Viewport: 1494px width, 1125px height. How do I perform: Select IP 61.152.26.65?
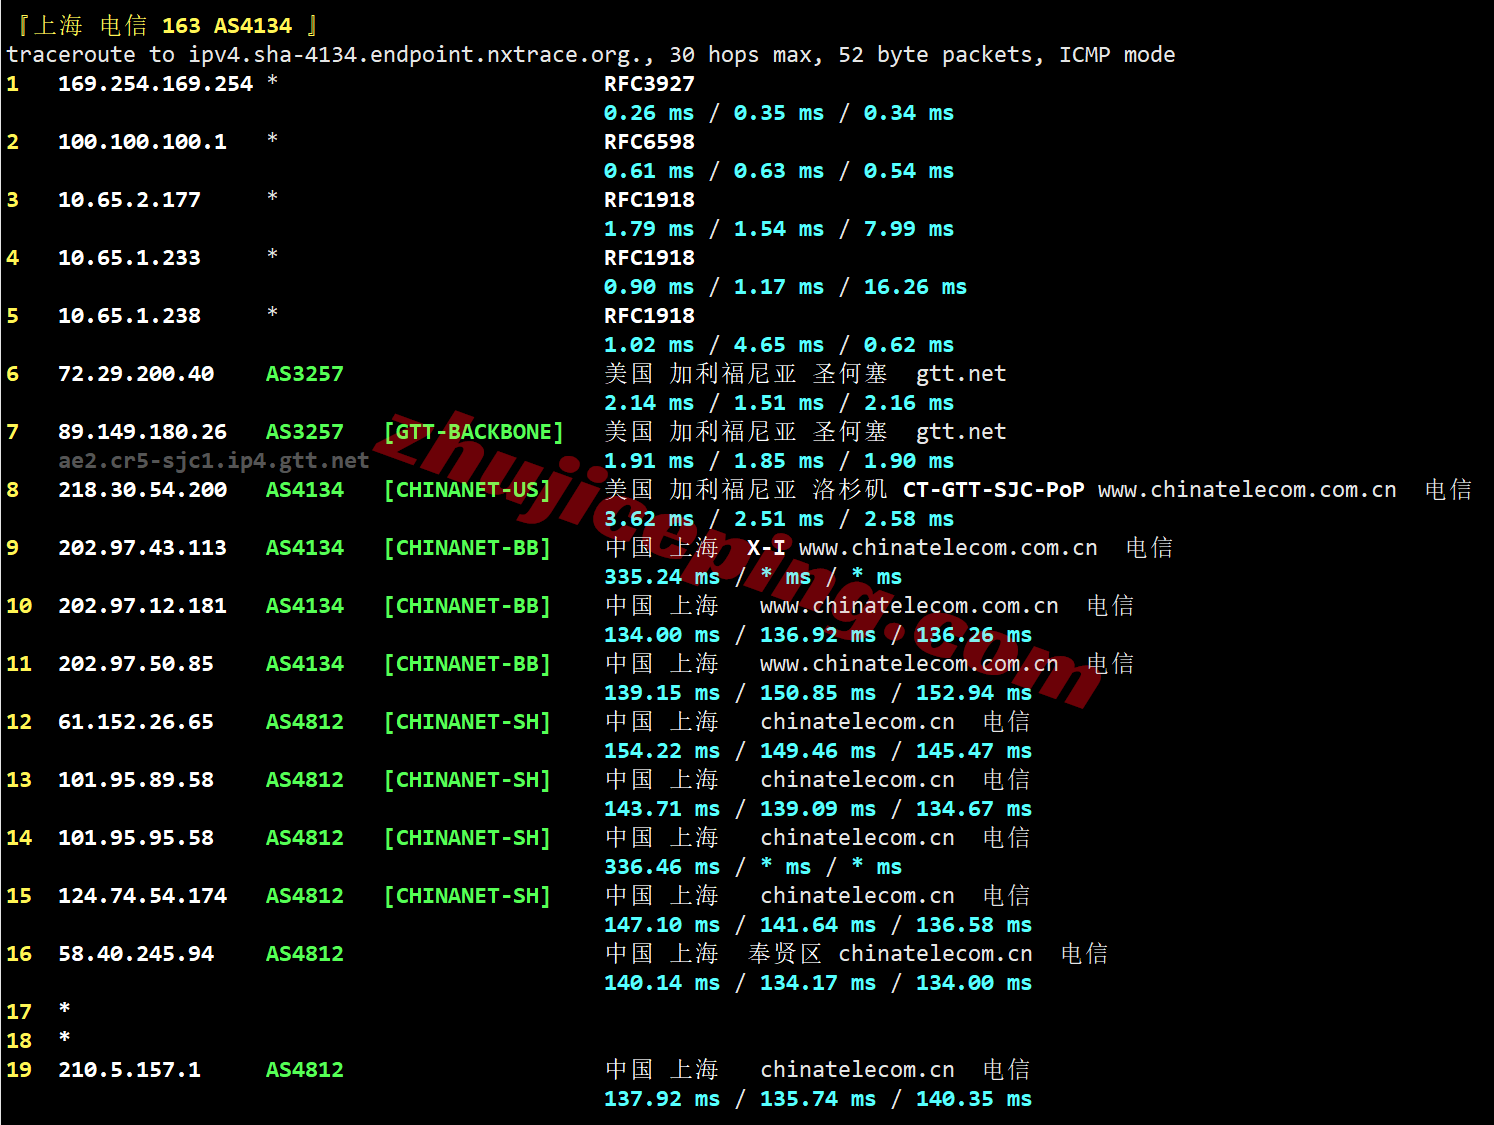(x=136, y=722)
